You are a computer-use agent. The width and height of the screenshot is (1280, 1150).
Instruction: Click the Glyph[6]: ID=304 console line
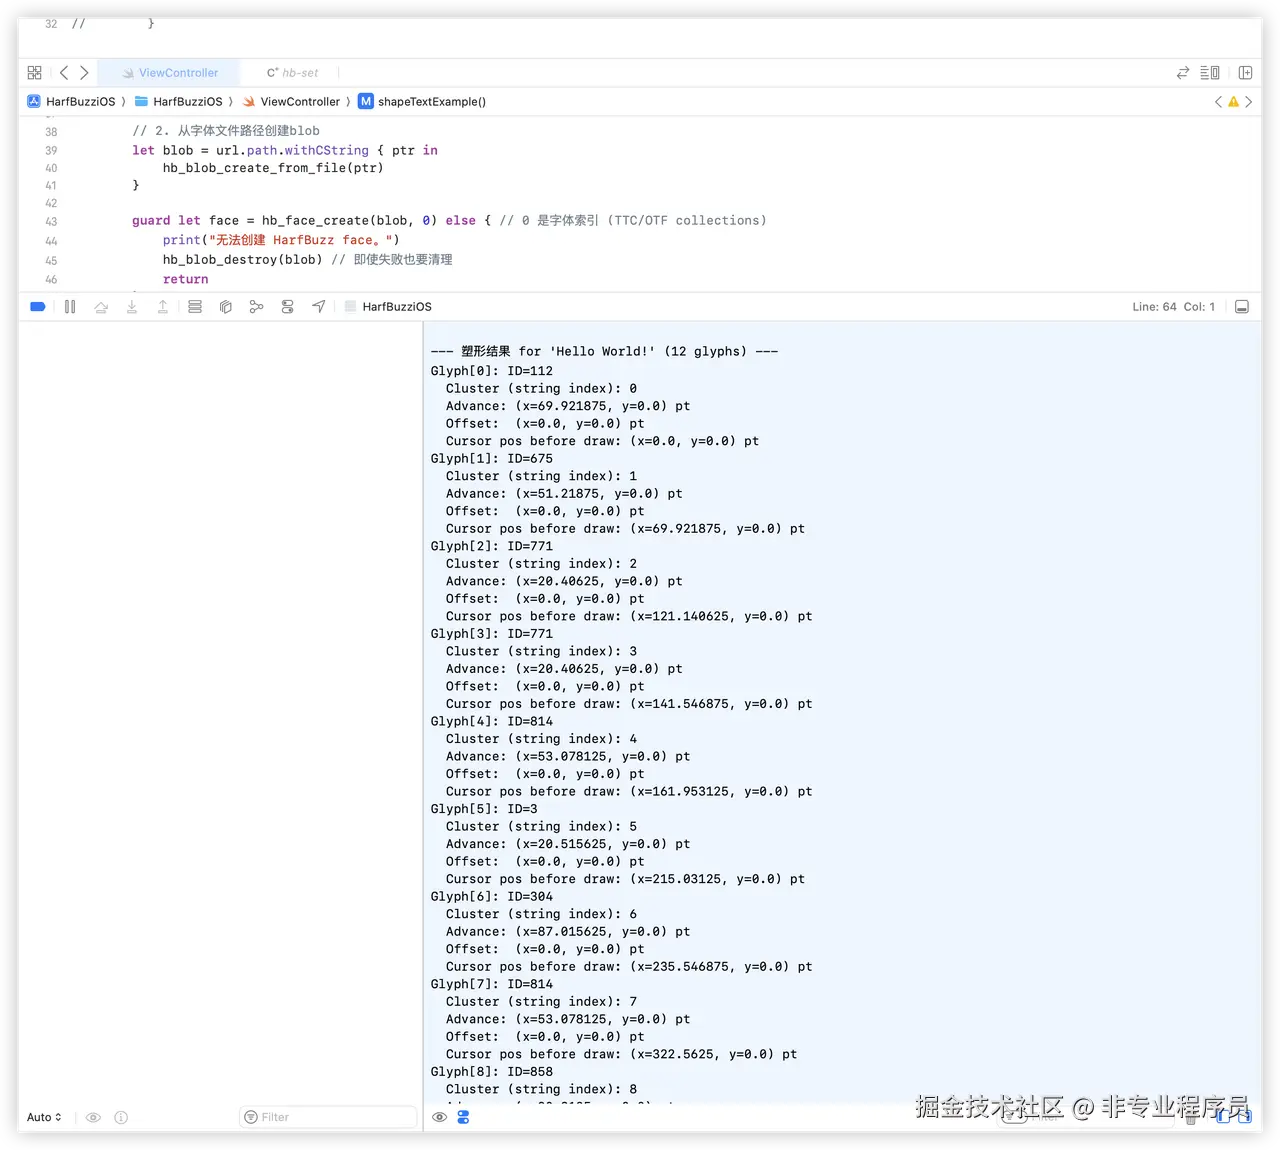point(492,897)
